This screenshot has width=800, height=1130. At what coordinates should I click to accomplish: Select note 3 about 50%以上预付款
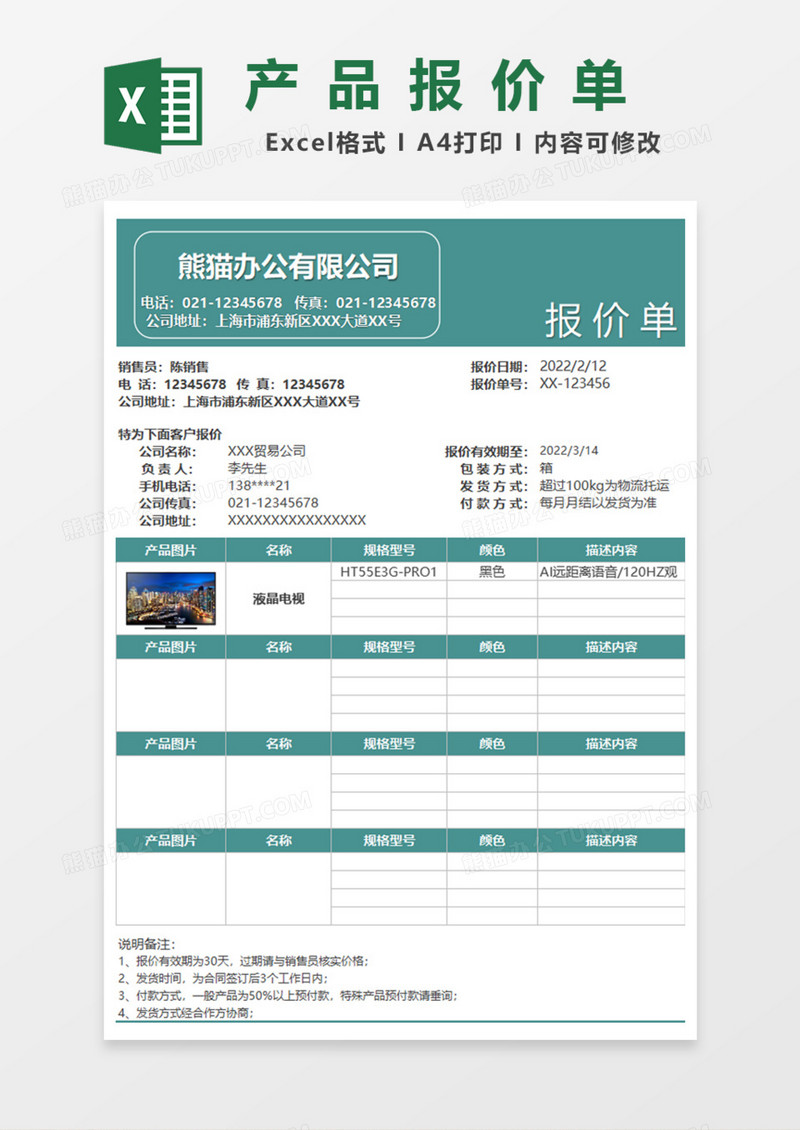(x=288, y=996)
